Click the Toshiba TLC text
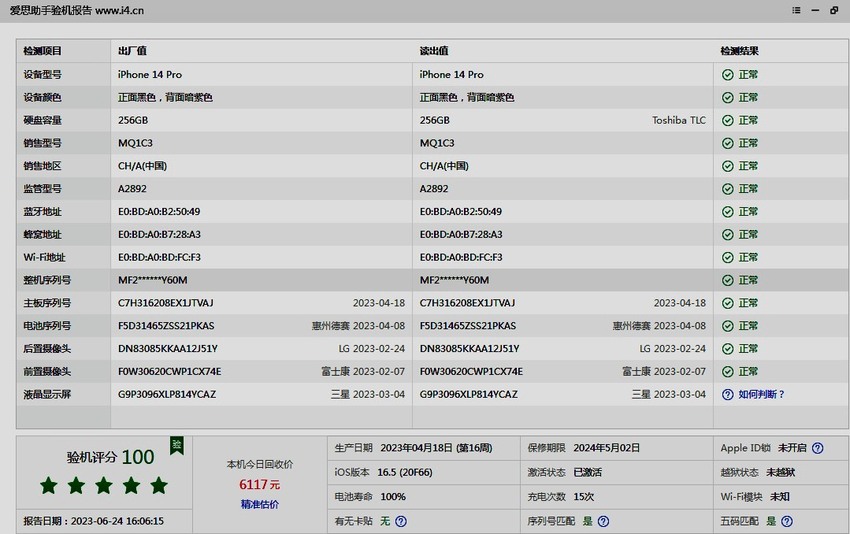850x534 pixels. tap(679, 120)
